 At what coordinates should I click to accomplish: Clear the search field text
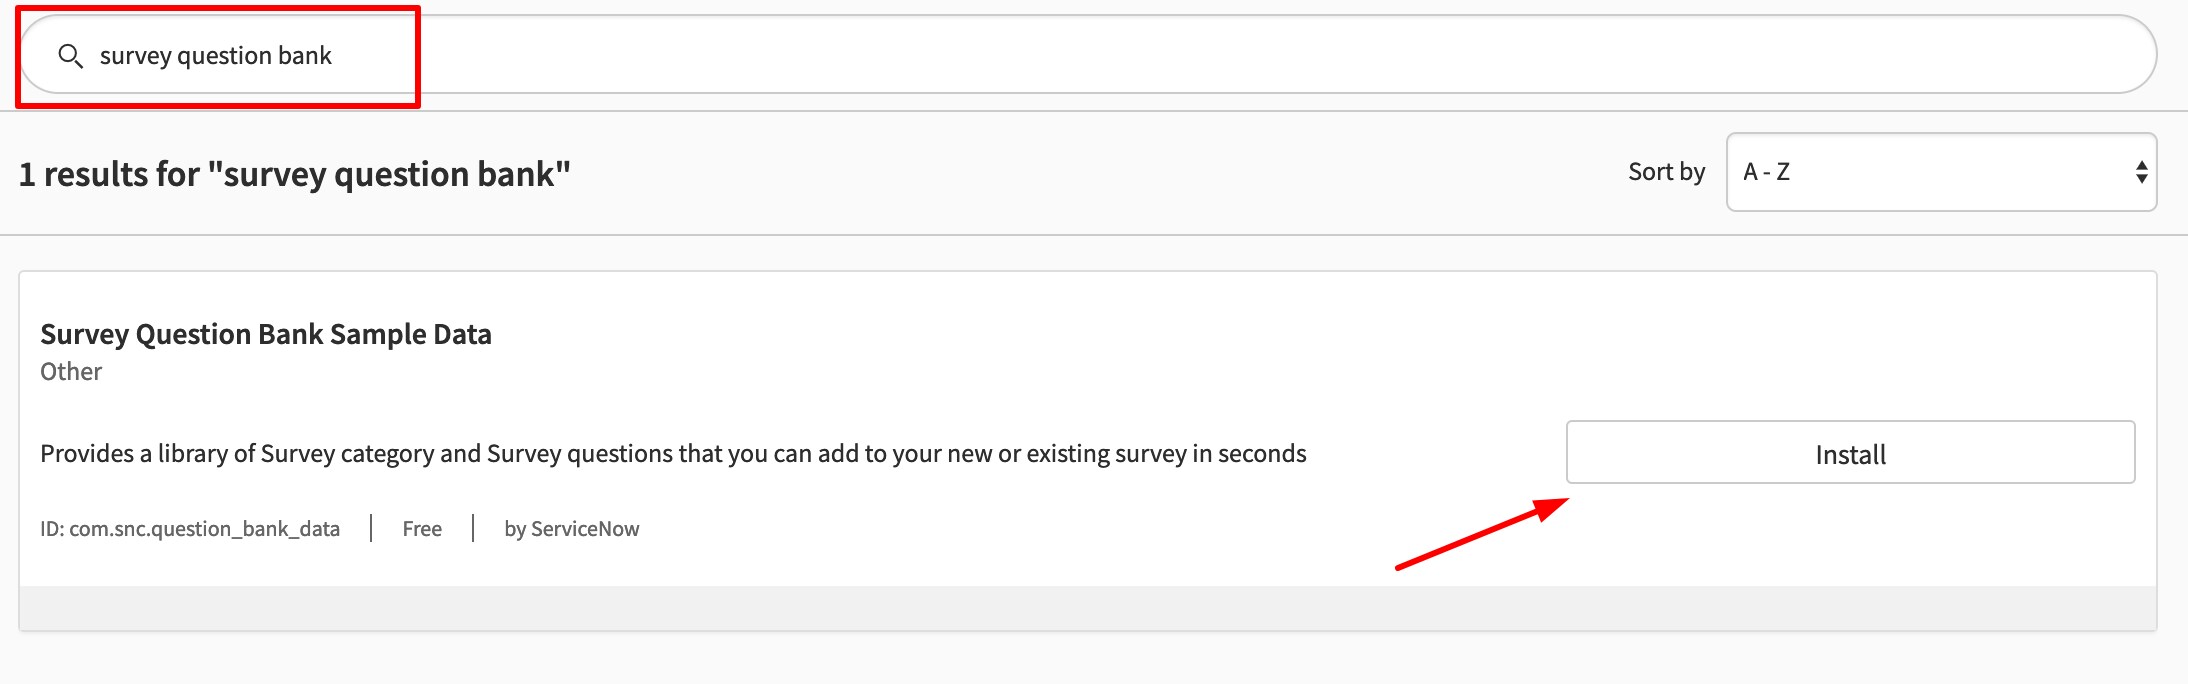coord(215,55)
